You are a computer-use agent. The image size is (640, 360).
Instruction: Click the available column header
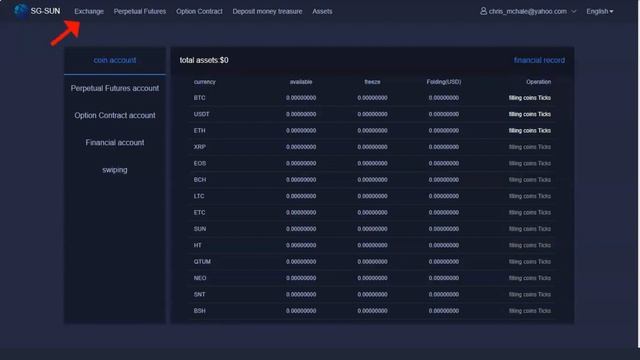pos(301,82)
